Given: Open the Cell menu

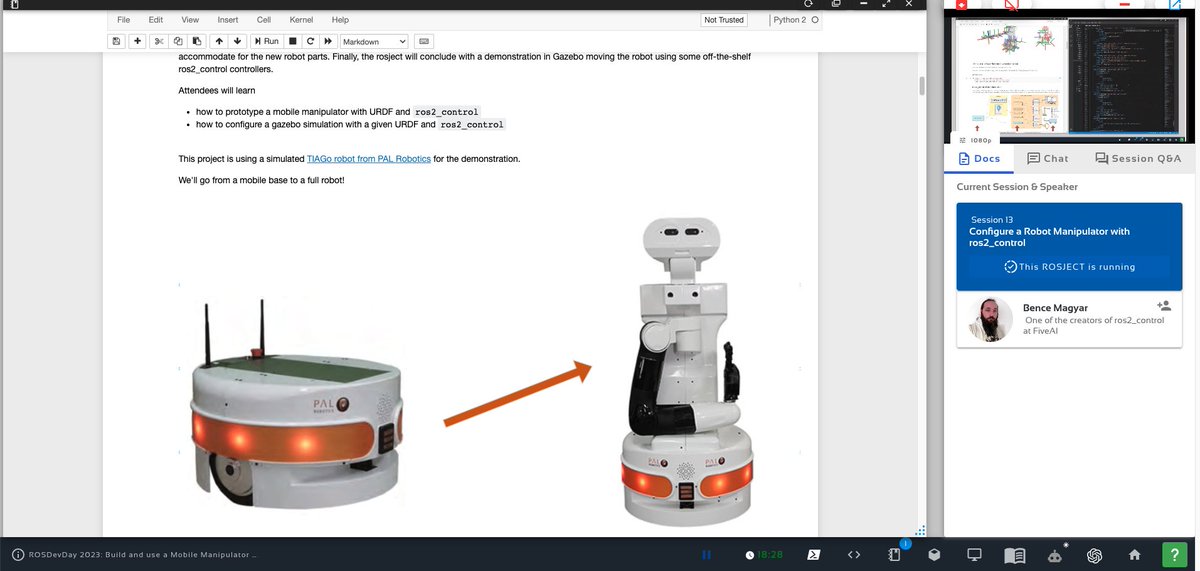Looking at the screenshot, I should pyautogui.click(x=264, y=20).
